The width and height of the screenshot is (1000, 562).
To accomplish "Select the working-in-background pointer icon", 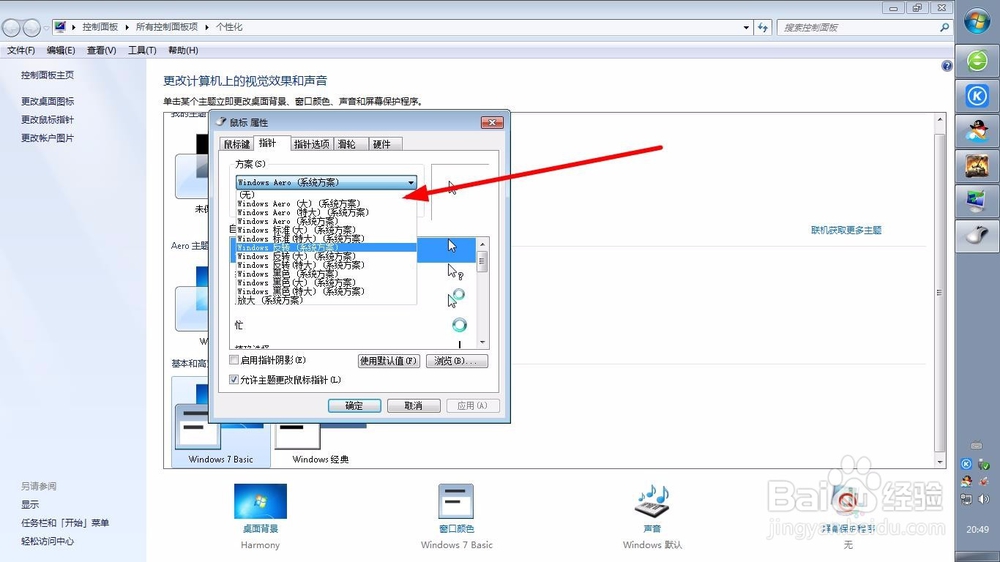I will click(x=456, y=298).
